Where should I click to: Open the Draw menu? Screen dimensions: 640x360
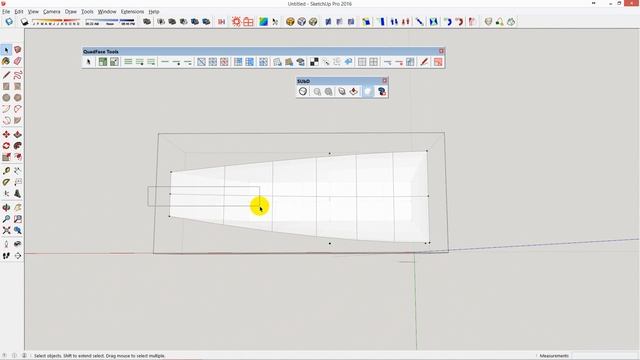(x=71, y=11)
